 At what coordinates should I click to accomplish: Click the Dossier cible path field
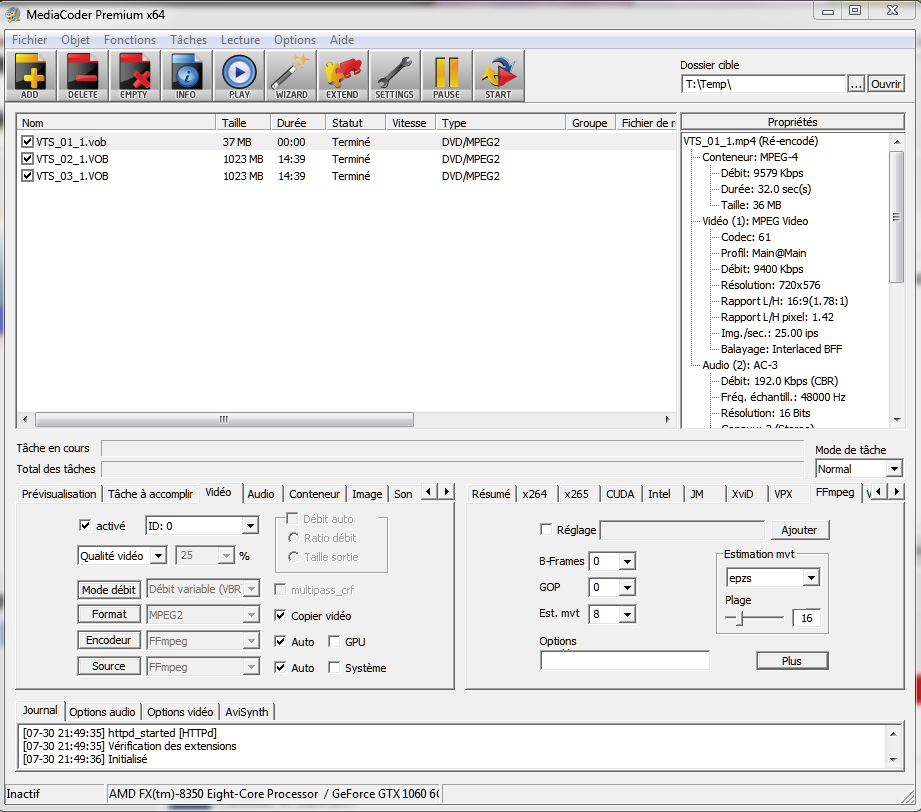point(763,84)
